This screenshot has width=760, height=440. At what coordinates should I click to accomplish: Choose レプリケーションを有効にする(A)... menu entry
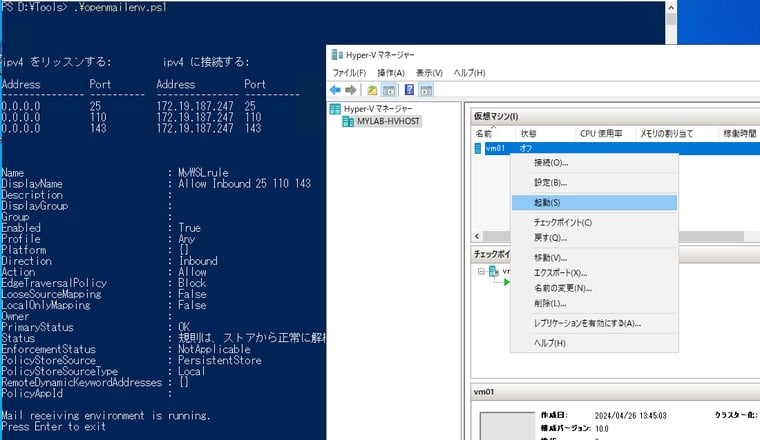(x=594, y=323)
